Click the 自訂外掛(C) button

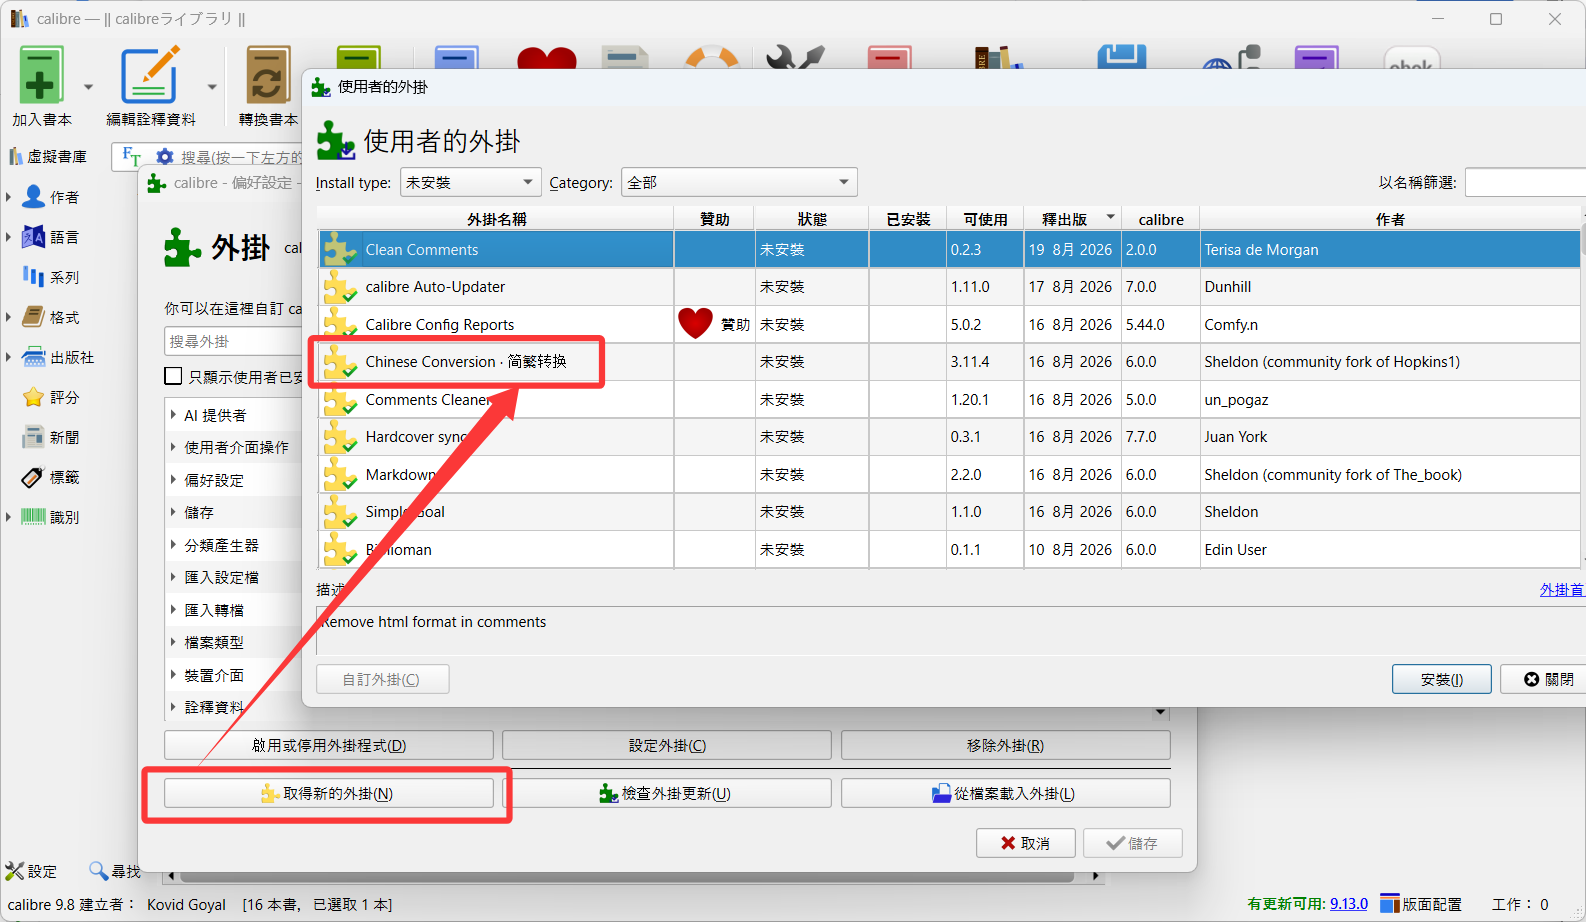[382, 679]
